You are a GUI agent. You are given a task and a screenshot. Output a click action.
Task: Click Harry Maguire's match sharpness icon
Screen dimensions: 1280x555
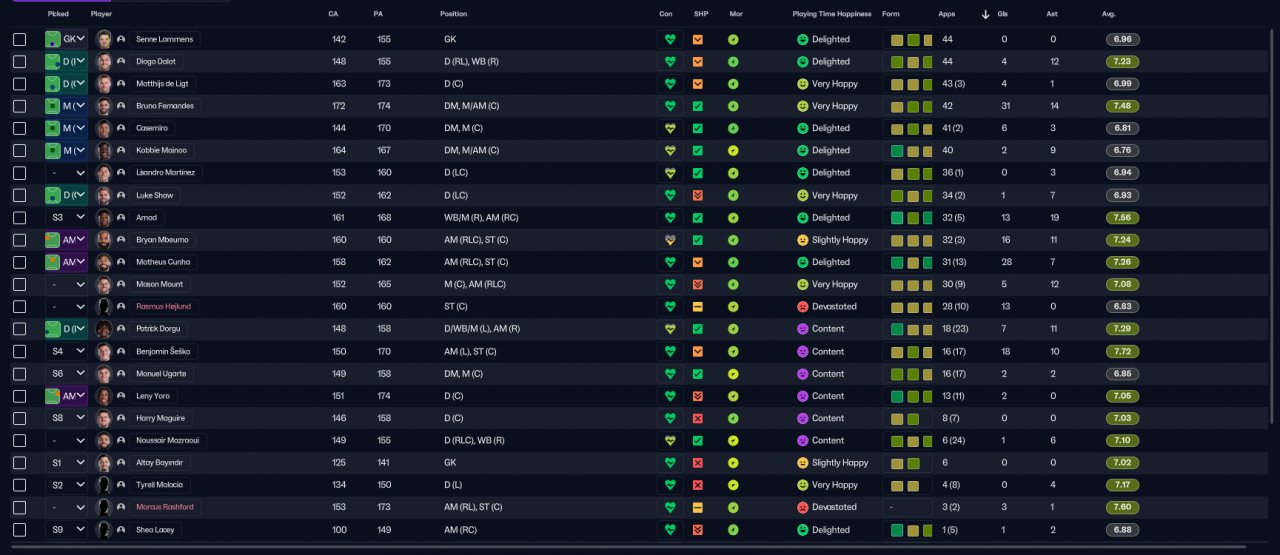click(698, 418)
